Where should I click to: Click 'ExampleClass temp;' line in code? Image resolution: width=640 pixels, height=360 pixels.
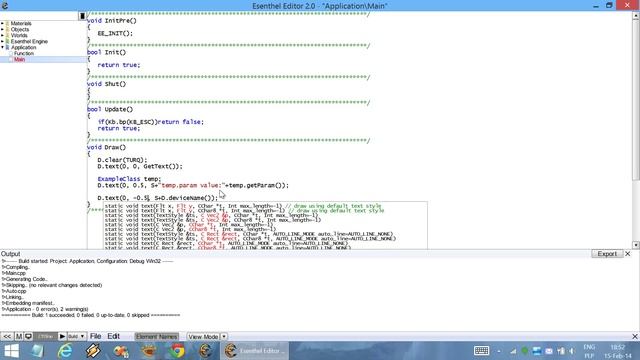129,179
